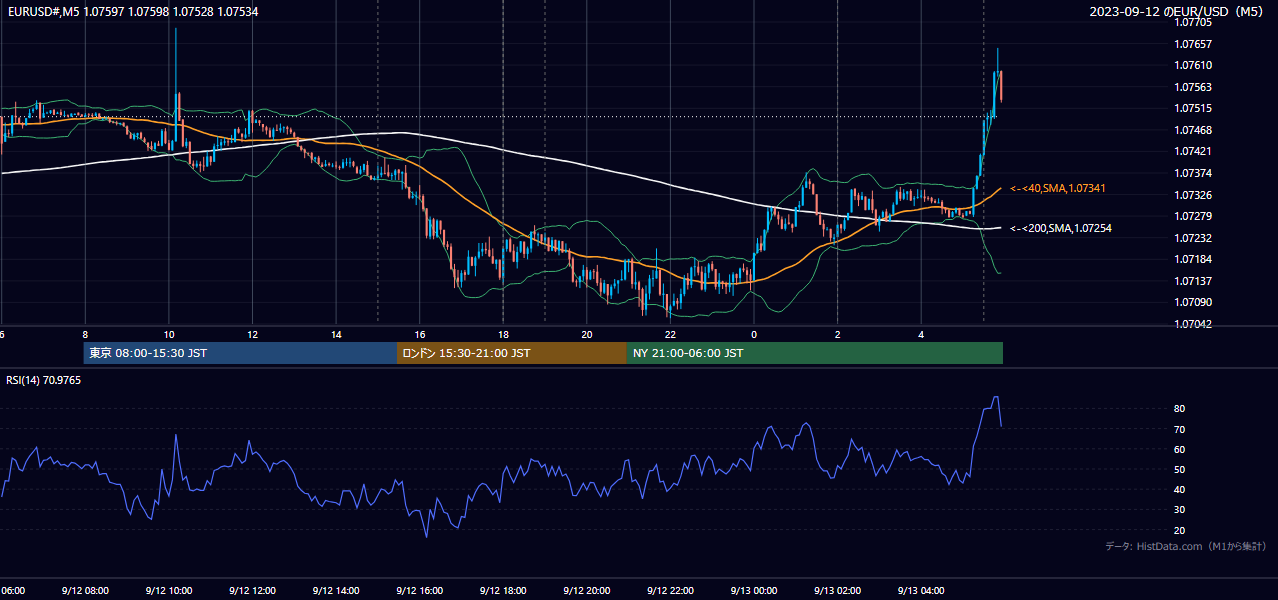
Task: Click price axis value 1.07232
Action: click(1194, 238)
